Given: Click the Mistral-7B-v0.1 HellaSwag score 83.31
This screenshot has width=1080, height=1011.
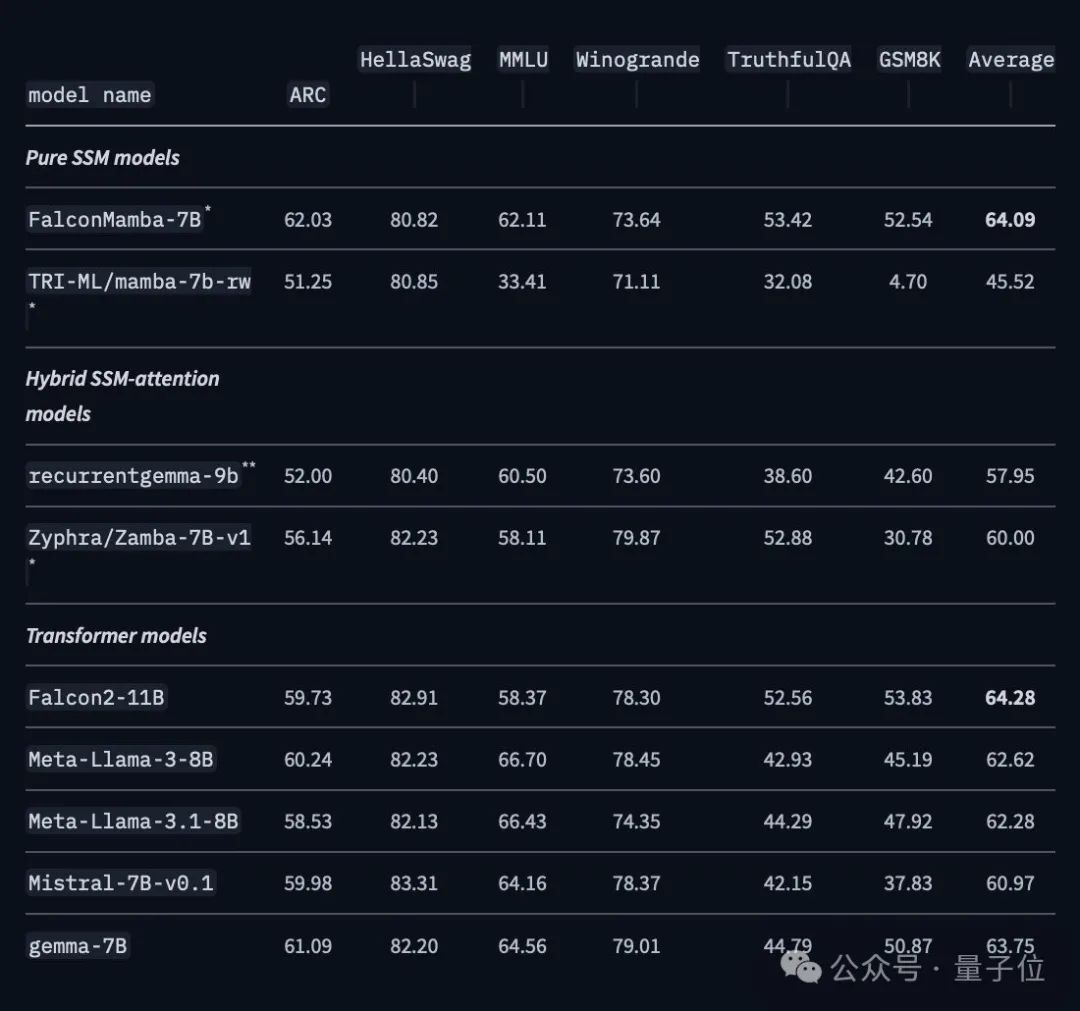Looking at the screenshot, I should (x=414, y=883).
